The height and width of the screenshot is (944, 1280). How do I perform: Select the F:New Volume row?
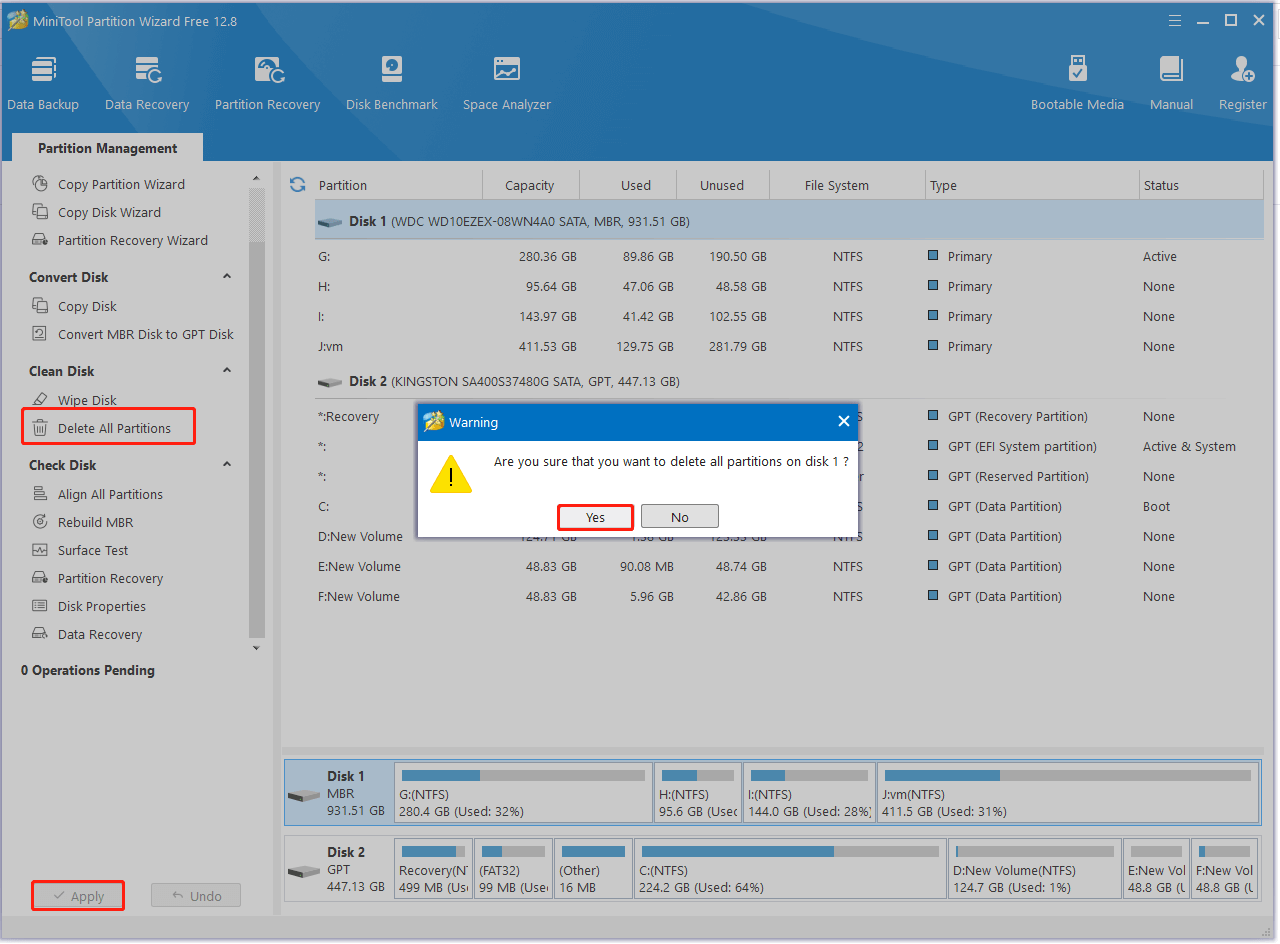(x=789, y=597)
